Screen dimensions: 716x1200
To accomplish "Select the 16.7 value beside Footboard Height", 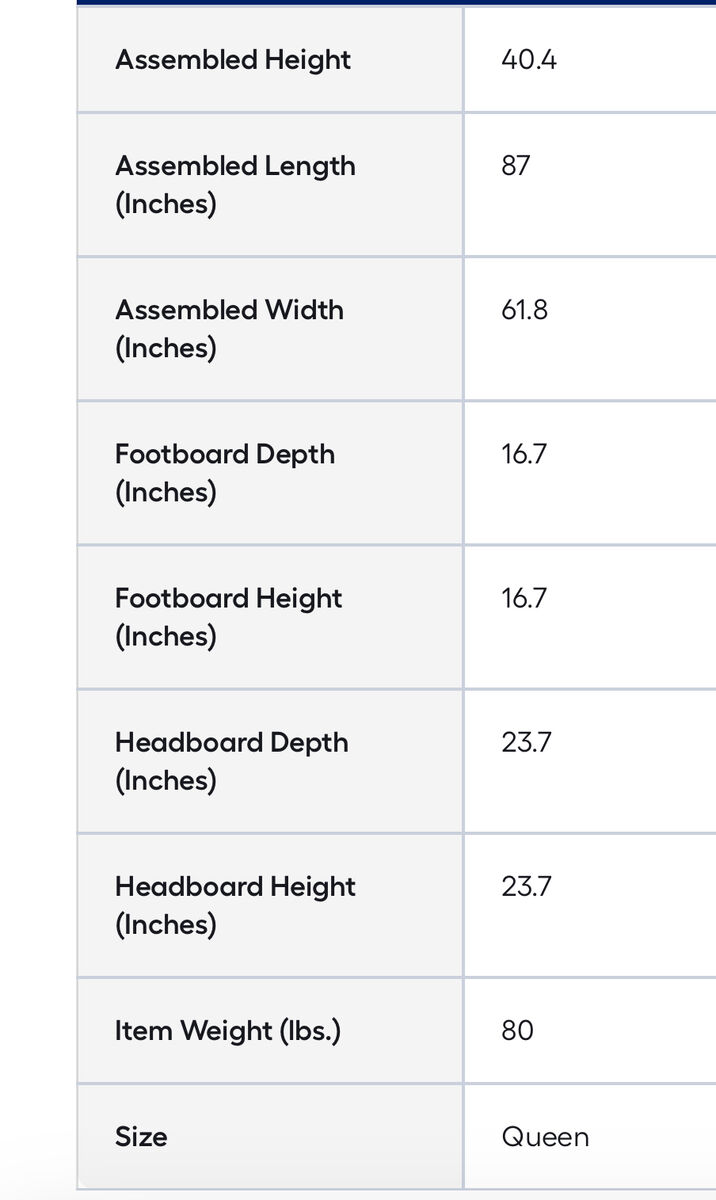I will click(524, 598).
